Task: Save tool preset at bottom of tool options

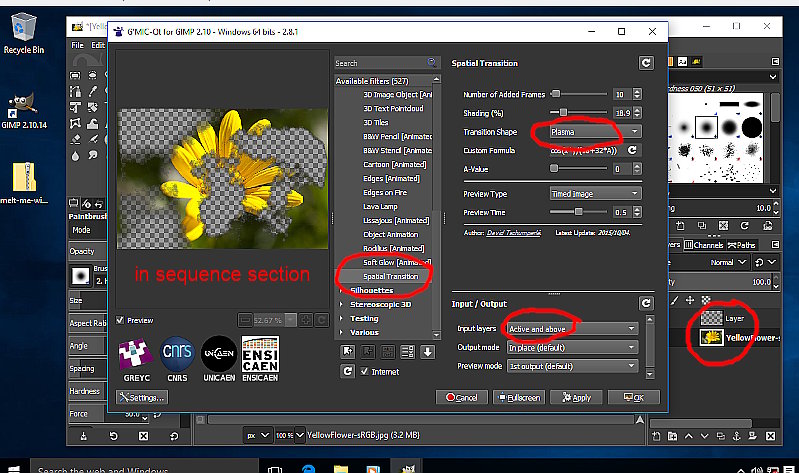Action: [x=84, y=436]
